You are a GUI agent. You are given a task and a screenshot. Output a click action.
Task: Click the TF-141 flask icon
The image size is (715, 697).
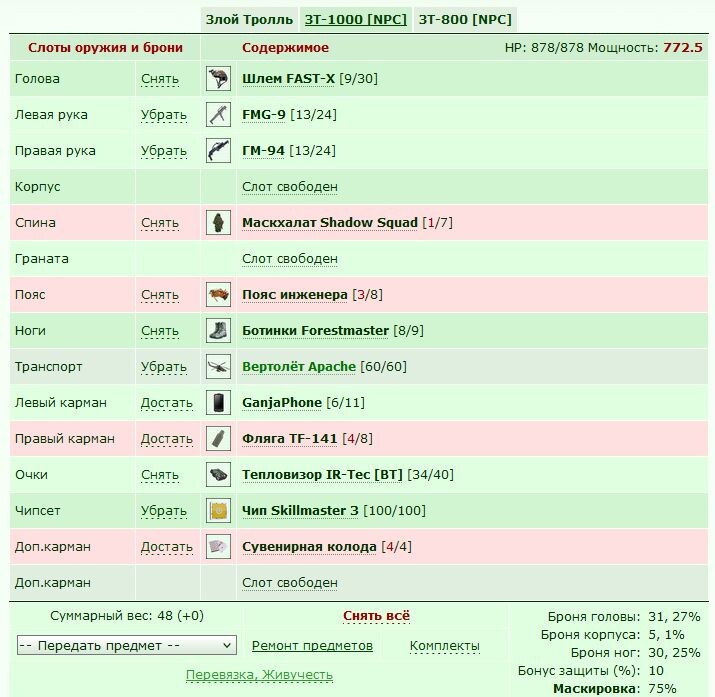(x=218, y=439)
